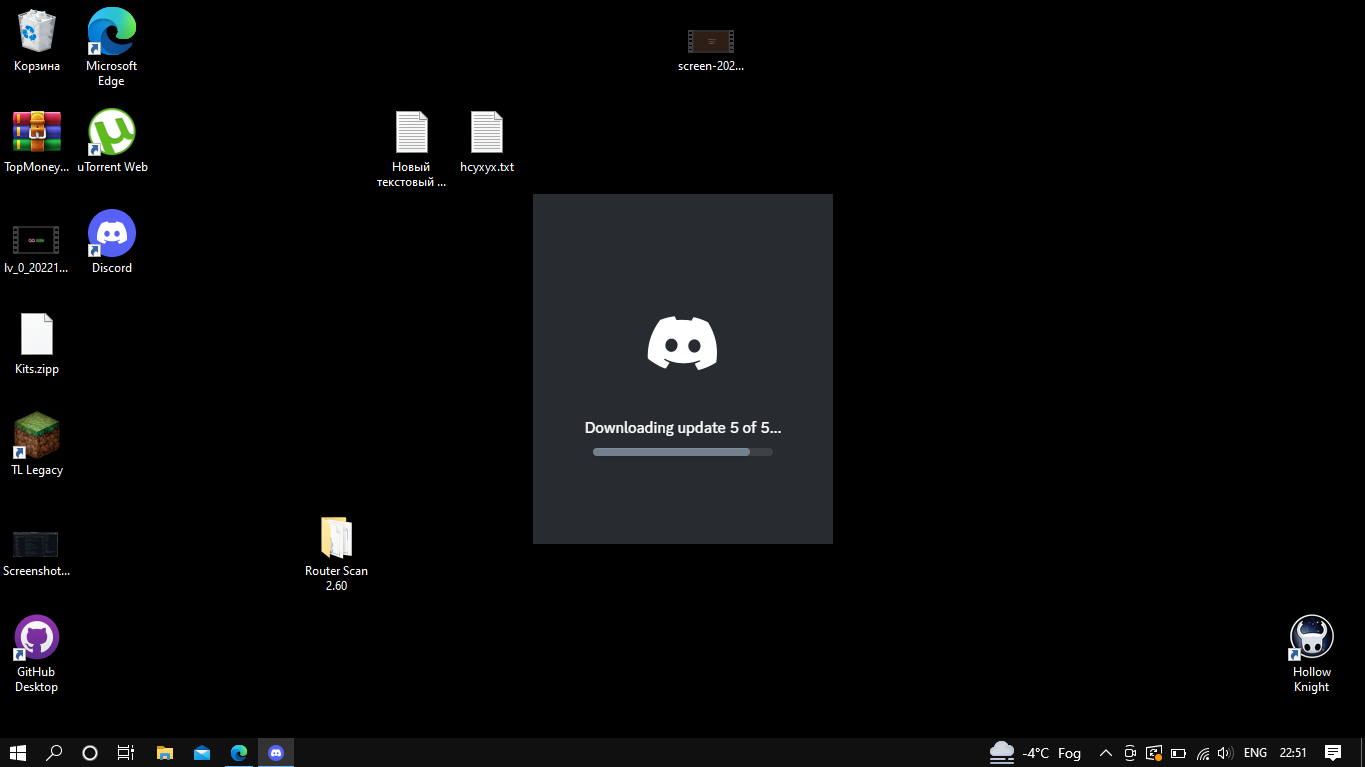
Task: Select the Router Scan 2.60 folder
Action: (336, 553)
